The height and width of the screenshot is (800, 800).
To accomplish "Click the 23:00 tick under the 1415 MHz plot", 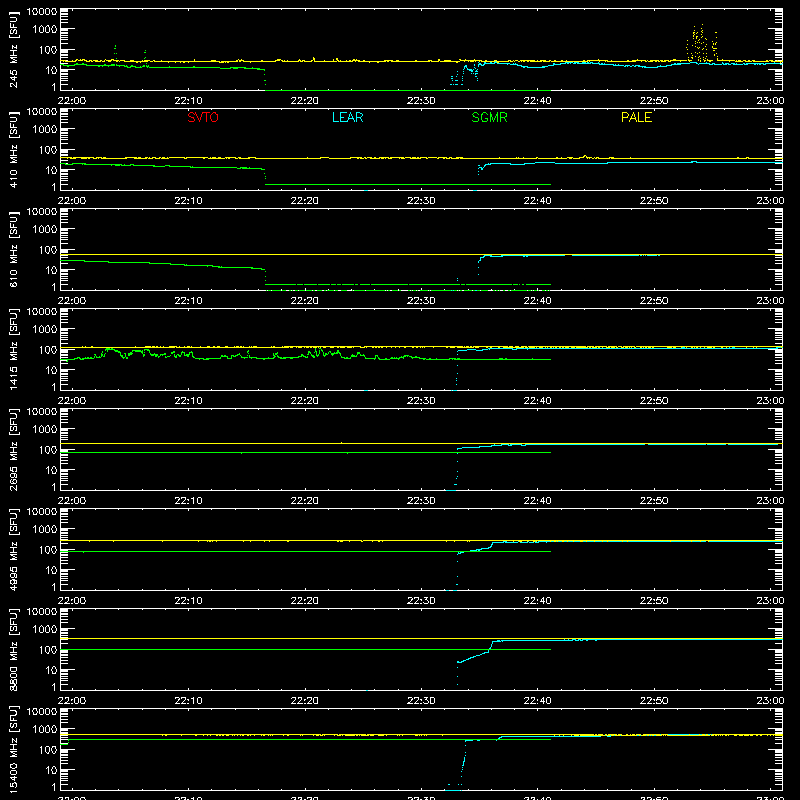I will click(770, 401).
